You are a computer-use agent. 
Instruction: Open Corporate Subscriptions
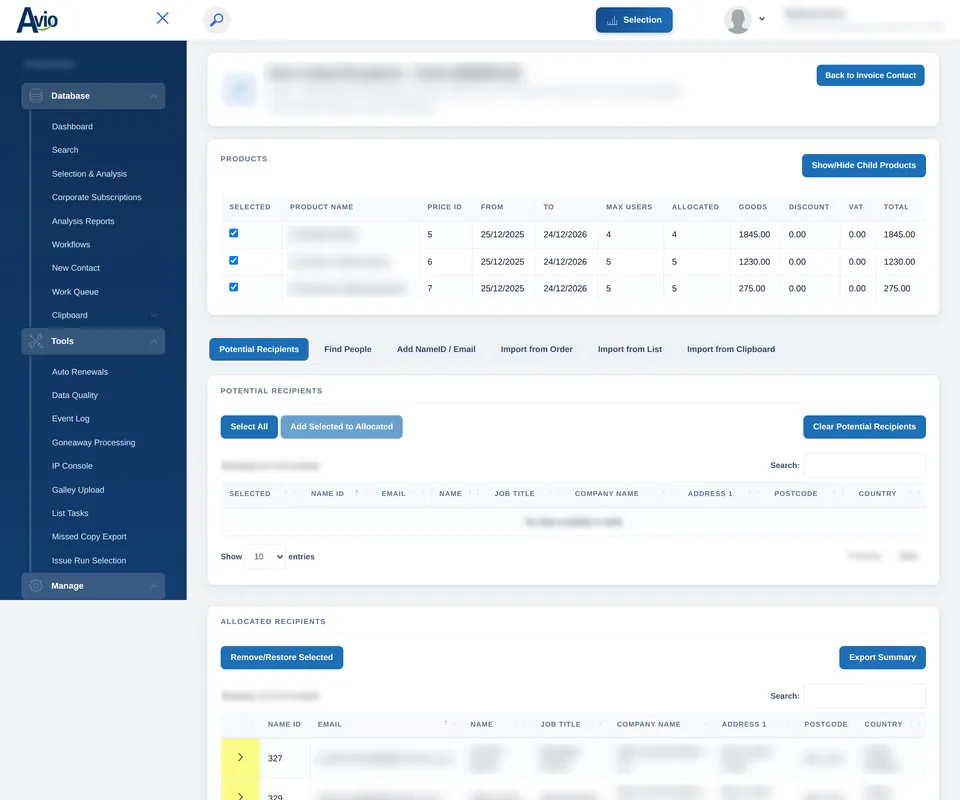pyautogui.click(x=96, y=197)
